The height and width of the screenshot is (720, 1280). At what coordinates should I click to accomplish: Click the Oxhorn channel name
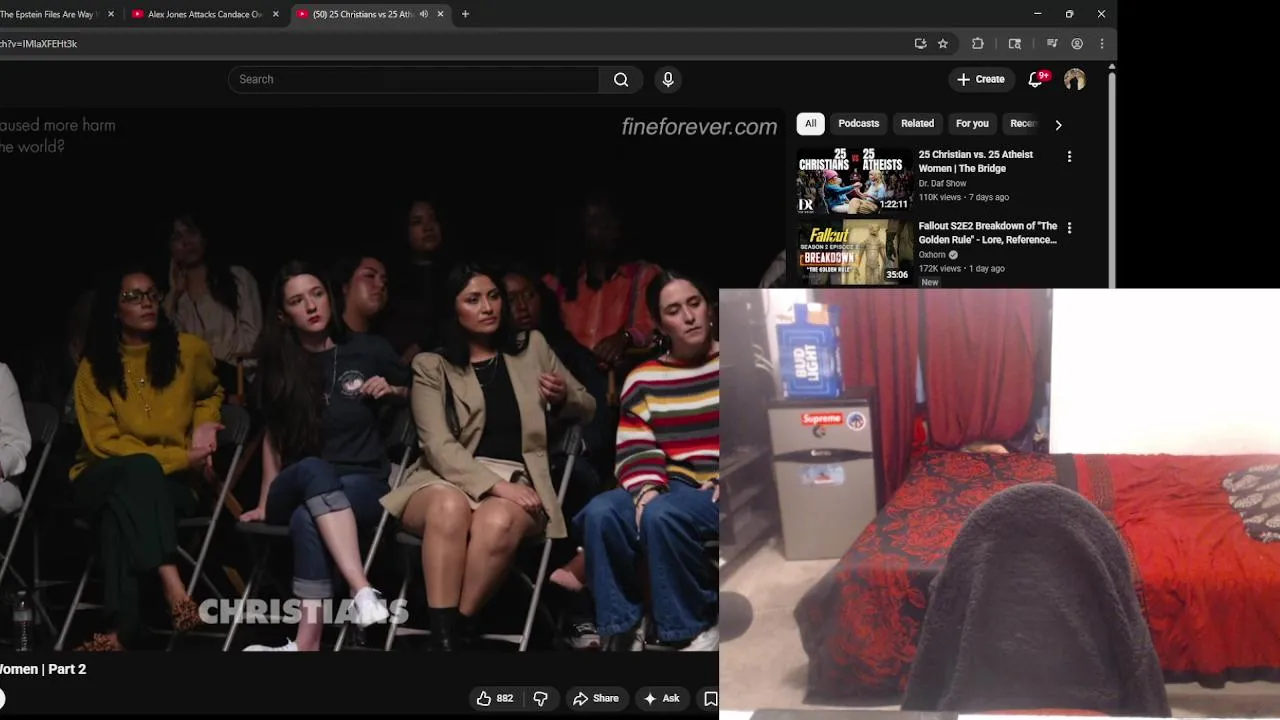pos(932,255)
